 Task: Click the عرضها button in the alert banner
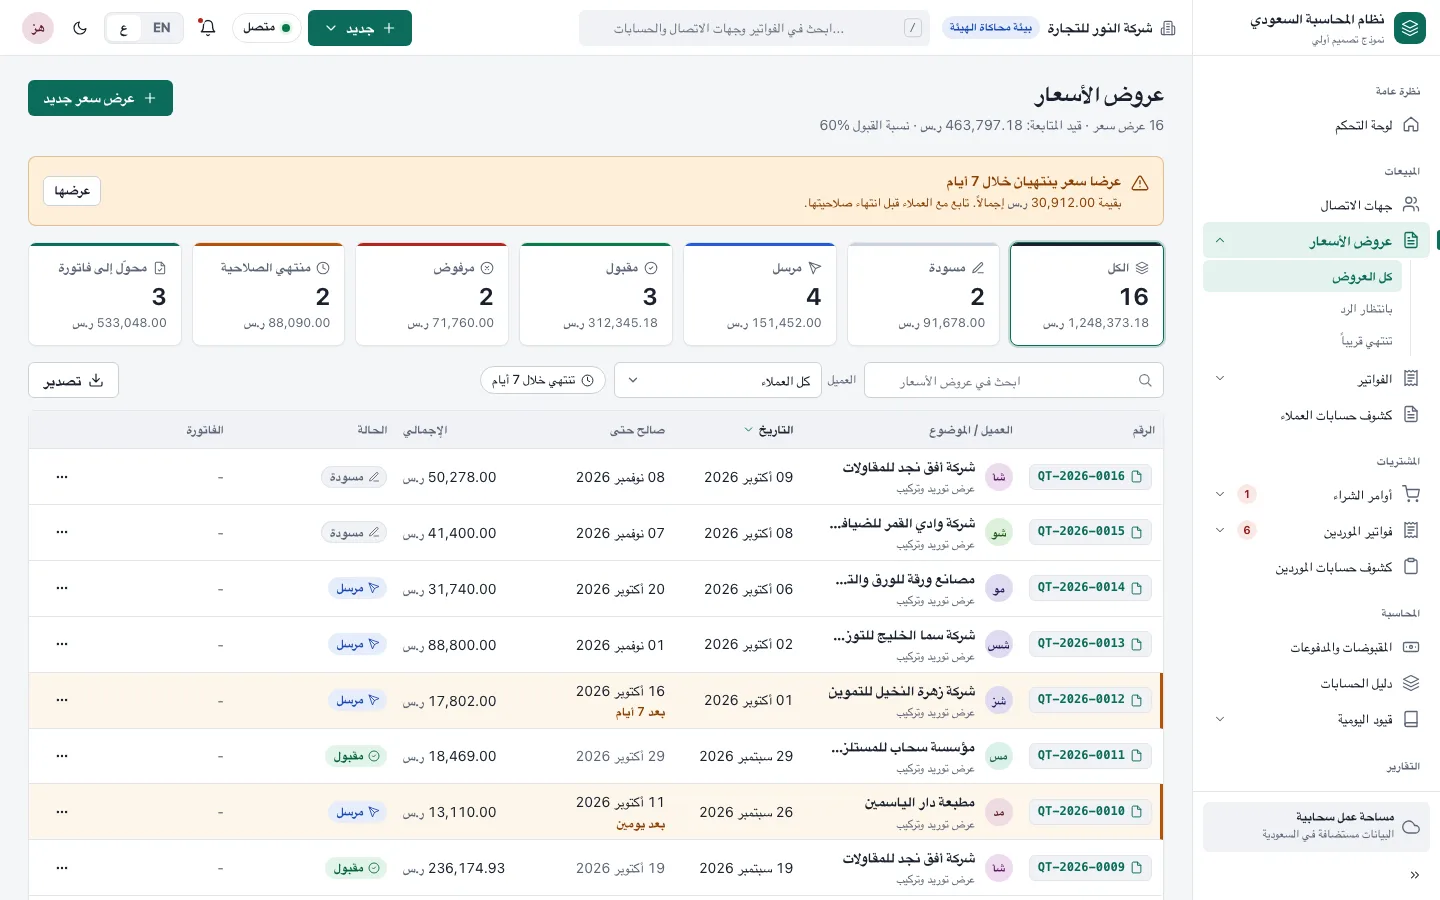point(72,191)
